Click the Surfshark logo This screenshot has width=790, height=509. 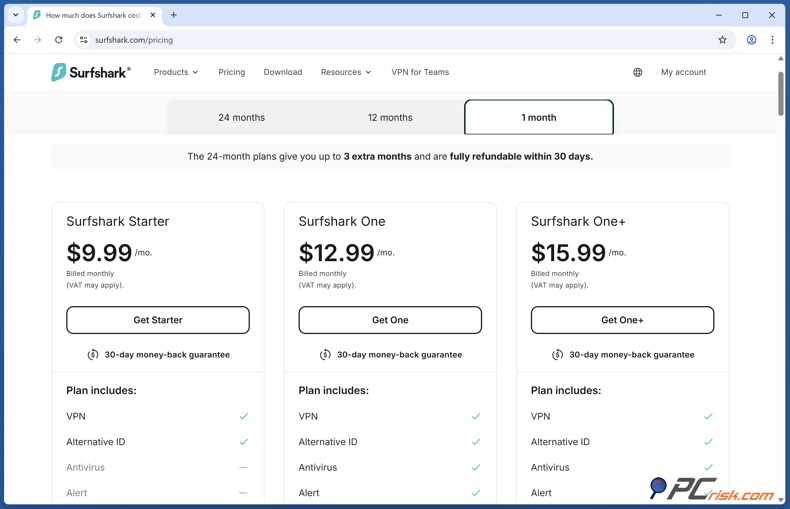pyautogui.click(x=90, y=72)
